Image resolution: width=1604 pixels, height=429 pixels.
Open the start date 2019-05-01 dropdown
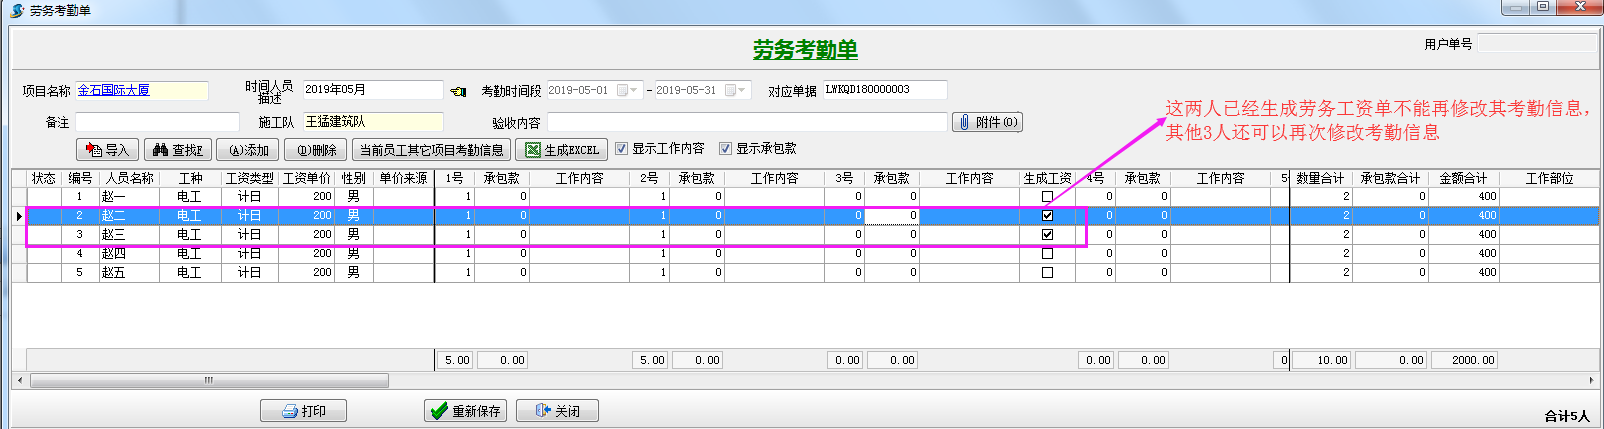[628, 90]
